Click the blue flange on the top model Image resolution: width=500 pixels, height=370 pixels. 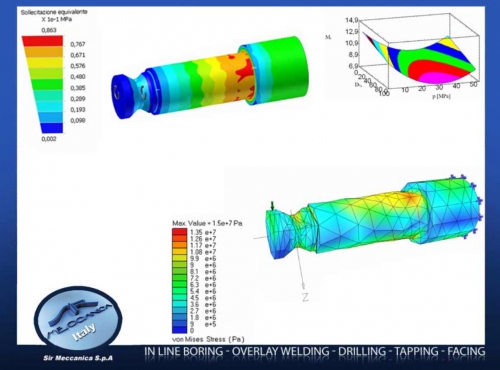(x=122, y=95)
